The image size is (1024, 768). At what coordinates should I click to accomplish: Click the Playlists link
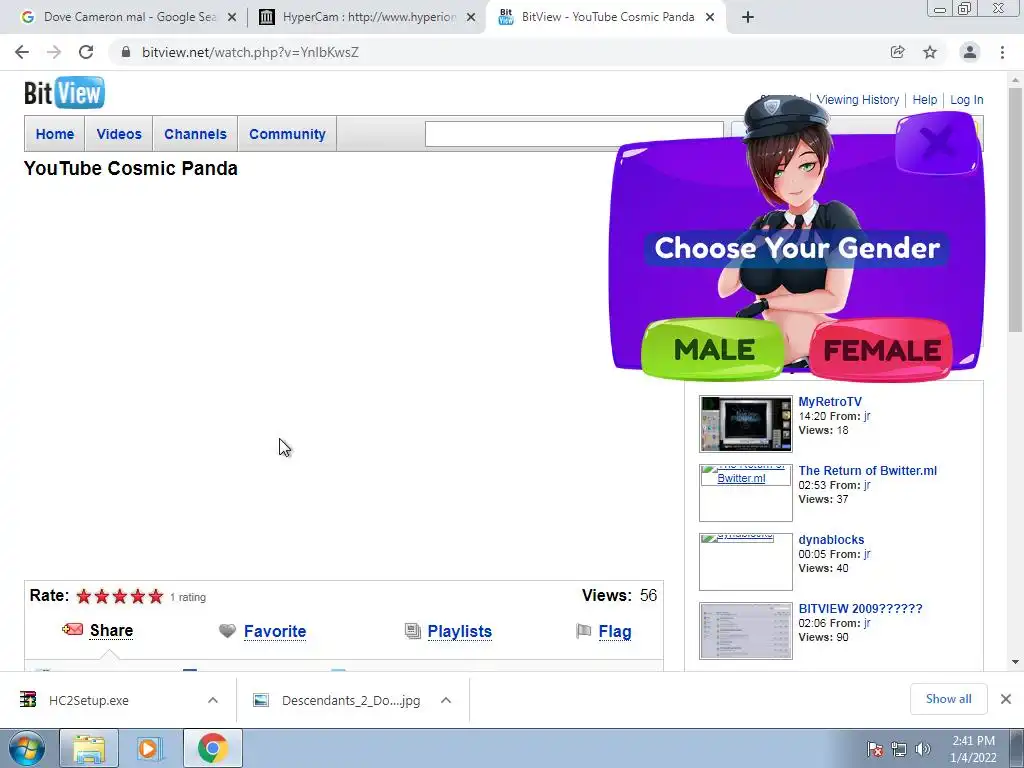[460, 632]
